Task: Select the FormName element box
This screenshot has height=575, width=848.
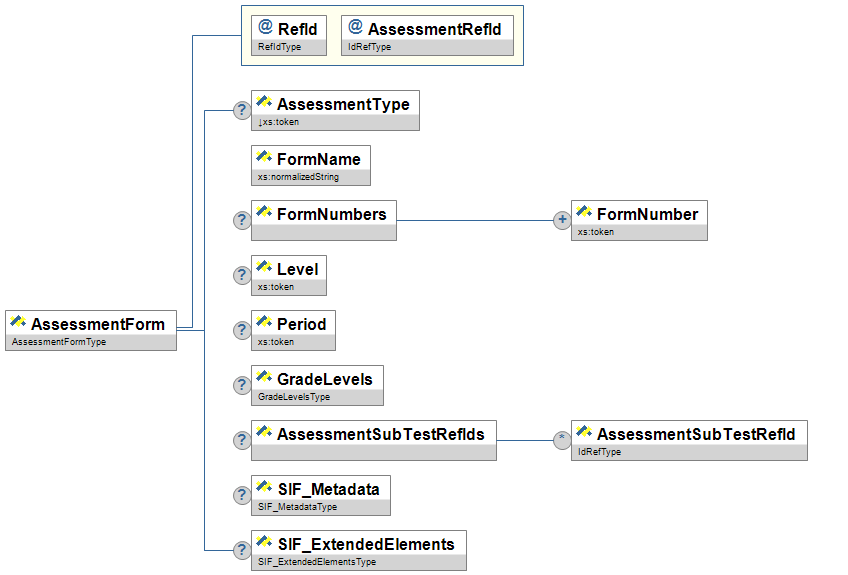Action: [318, 159]
